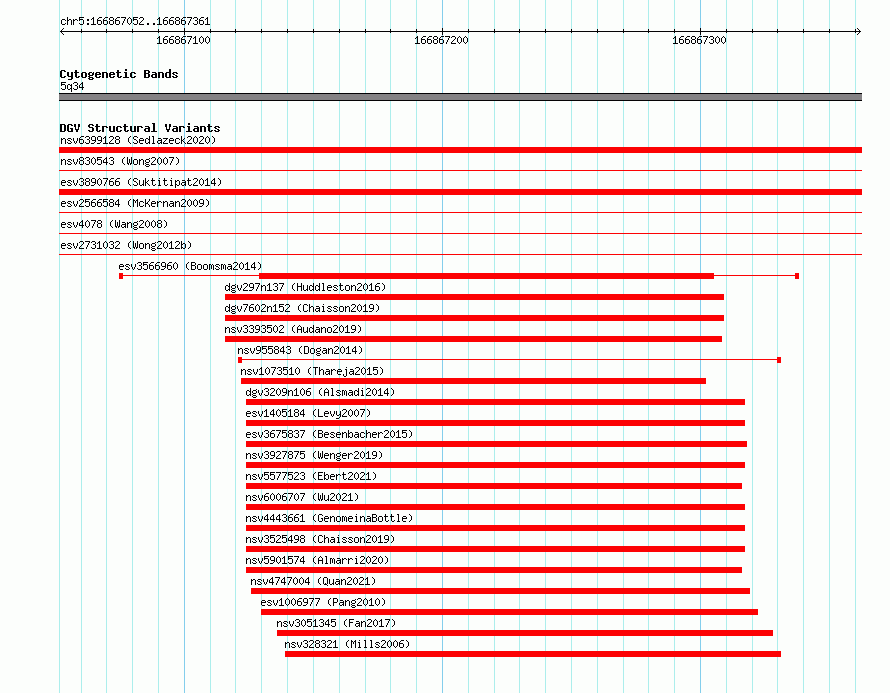Screen dimensions: 890x693
Task: Click the red bar under nsv1073510 (Thareja2015)
Action: (473, 381)
